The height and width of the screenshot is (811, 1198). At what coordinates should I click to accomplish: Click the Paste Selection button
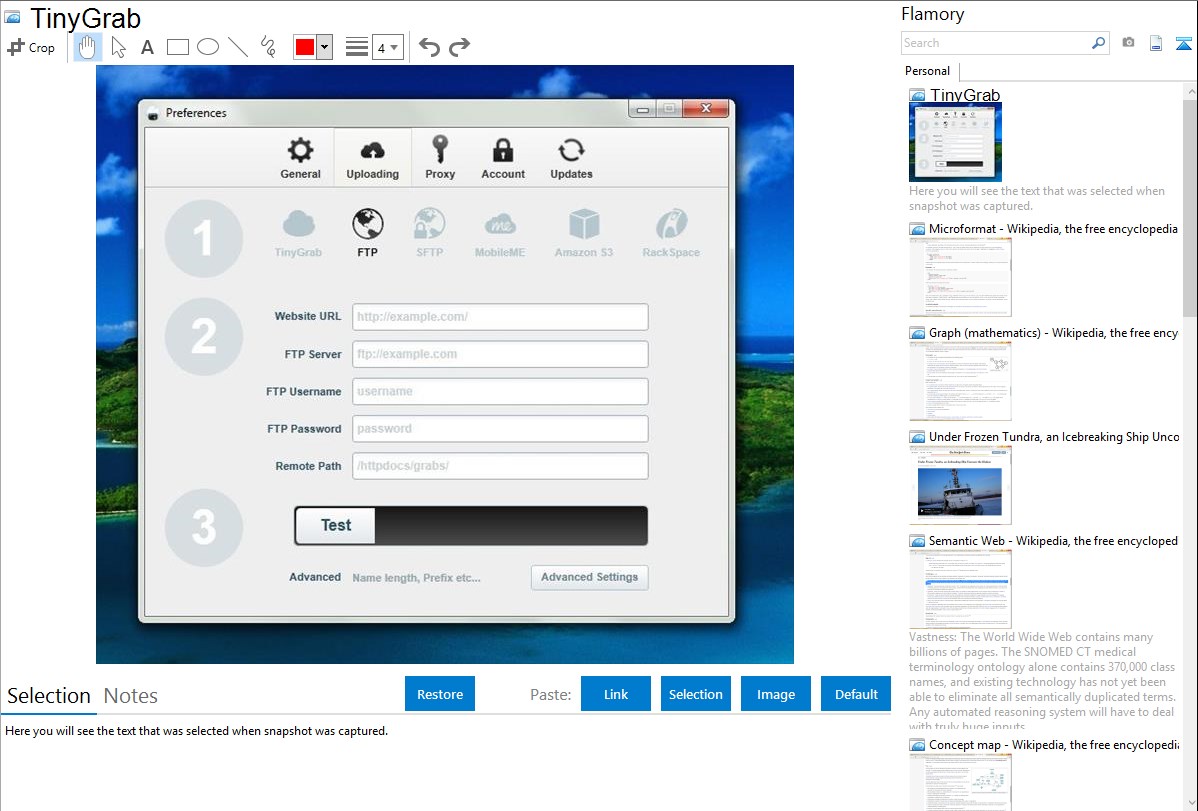point(695,694)
